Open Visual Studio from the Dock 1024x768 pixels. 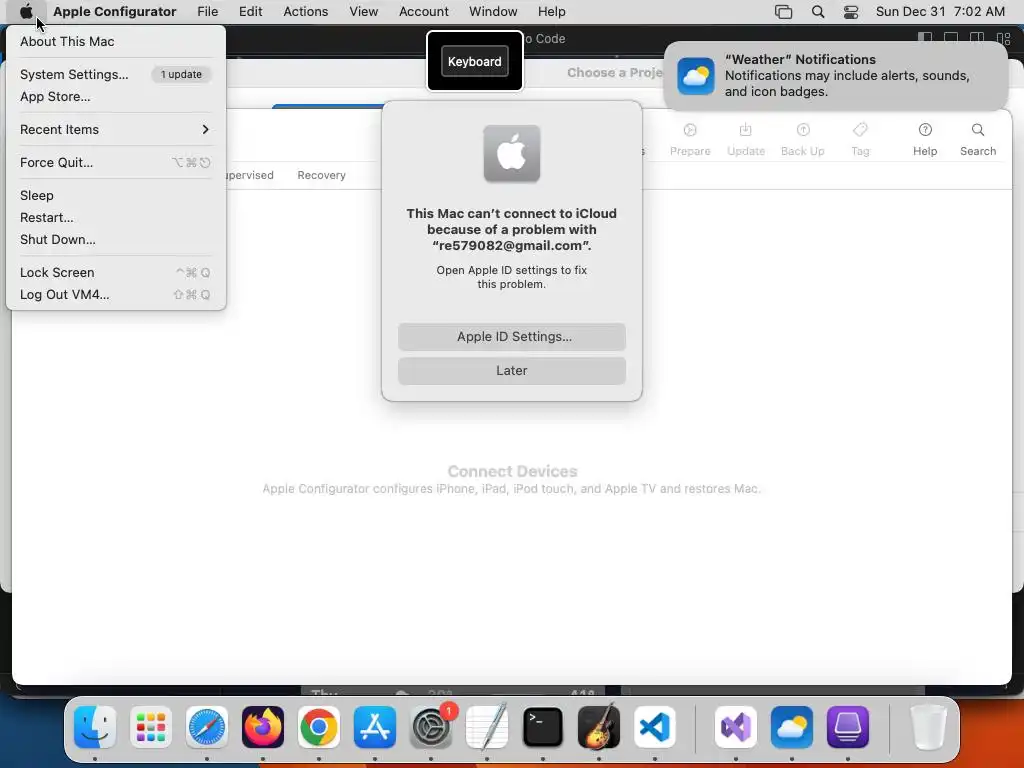click(x=736, y=727)
